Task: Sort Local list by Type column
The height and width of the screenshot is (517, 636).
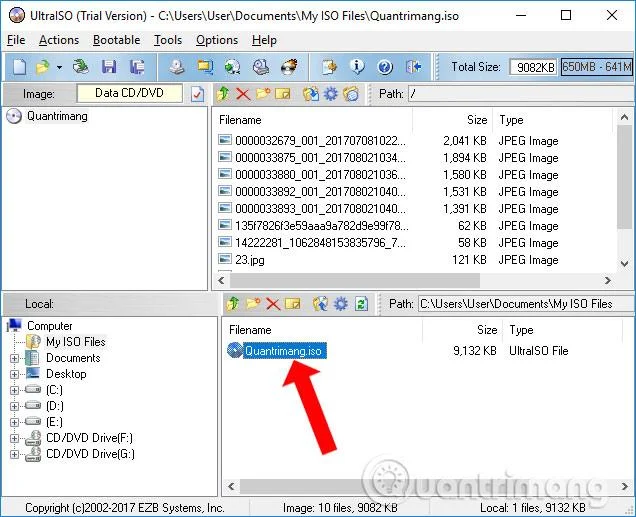Action: [x=562, y=330]
